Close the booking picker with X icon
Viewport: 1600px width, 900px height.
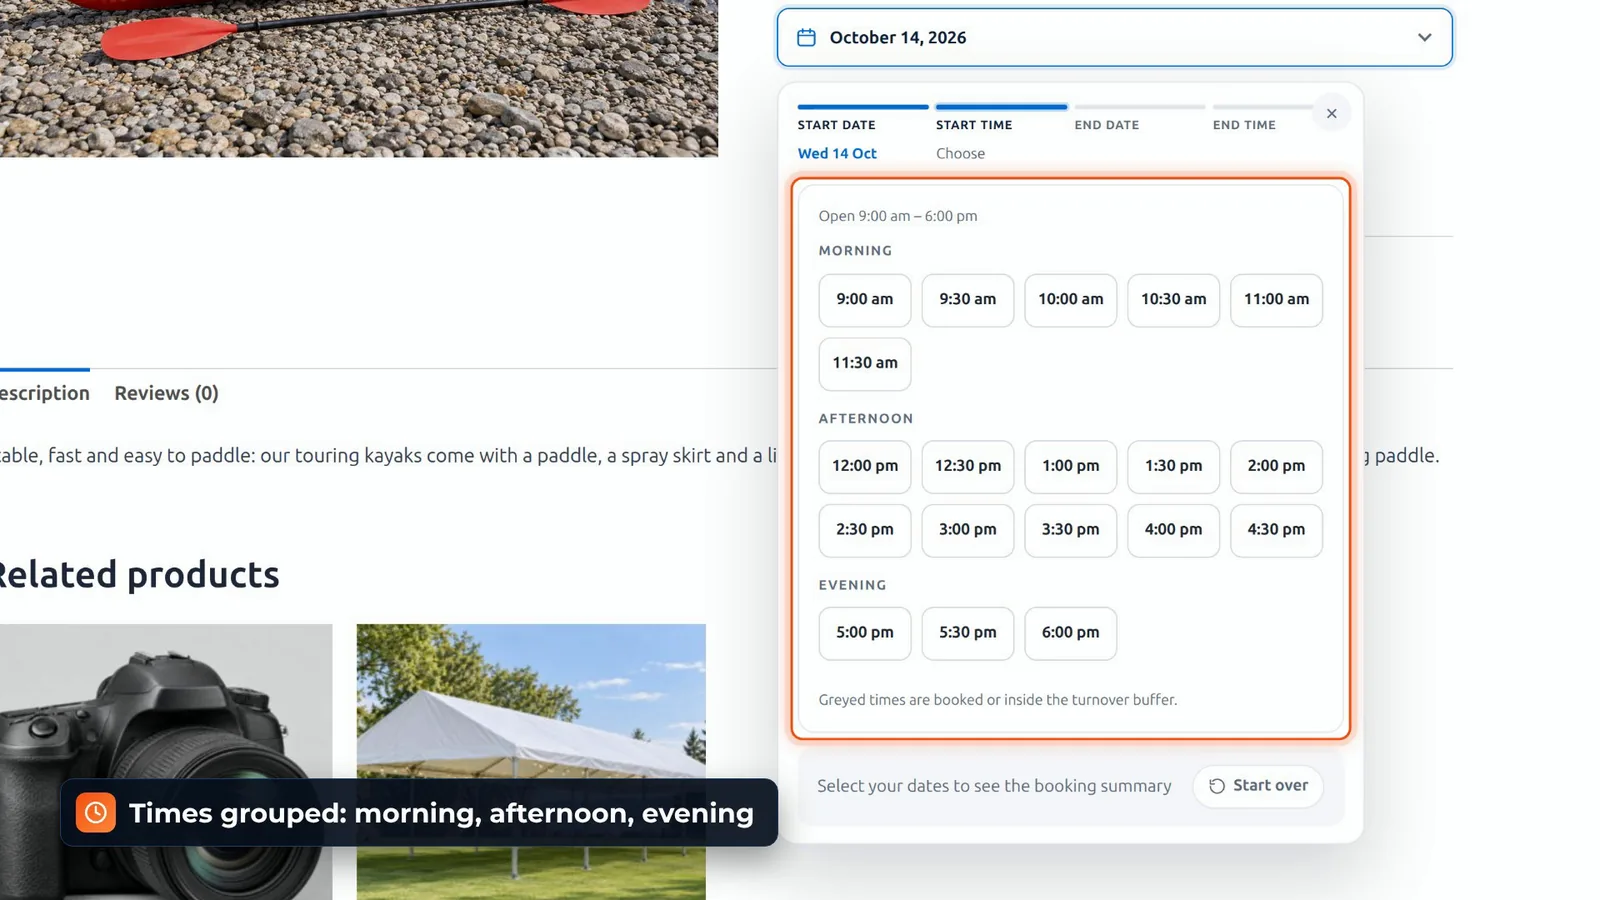point(1331,114)
